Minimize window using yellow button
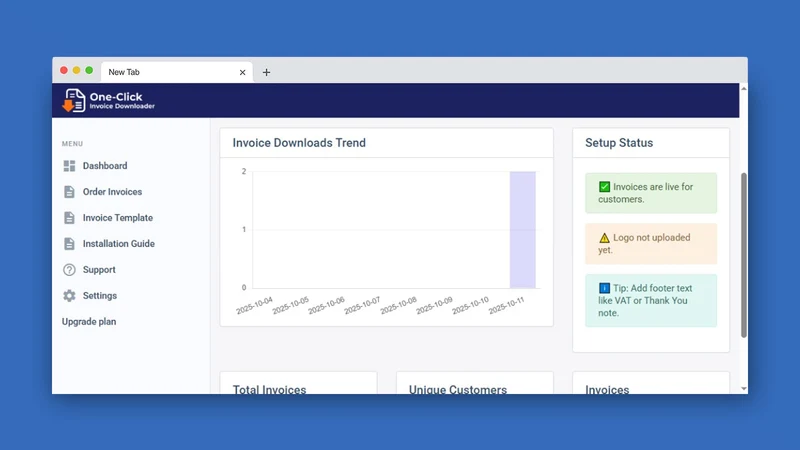This screenshot has height=450, width=800. tap(77, 70)
